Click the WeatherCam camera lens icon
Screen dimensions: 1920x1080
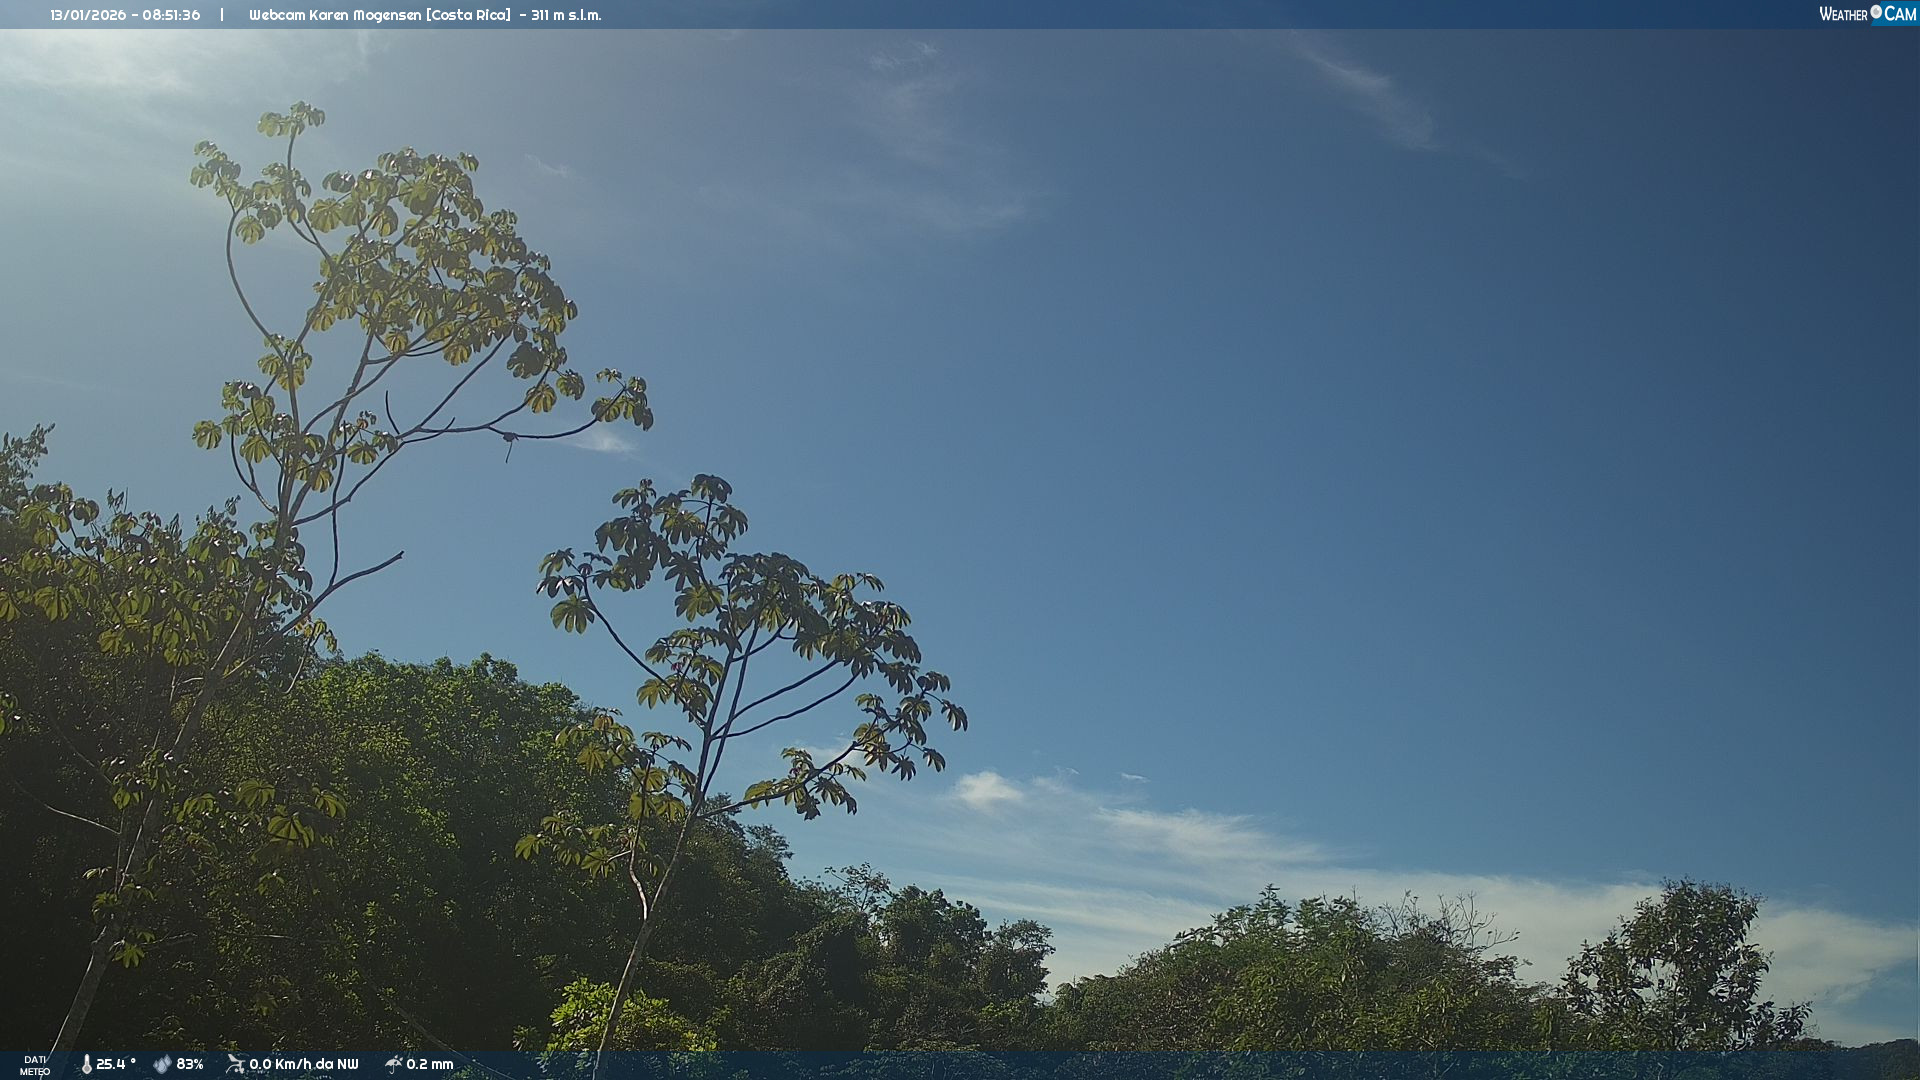[1876, 11]
